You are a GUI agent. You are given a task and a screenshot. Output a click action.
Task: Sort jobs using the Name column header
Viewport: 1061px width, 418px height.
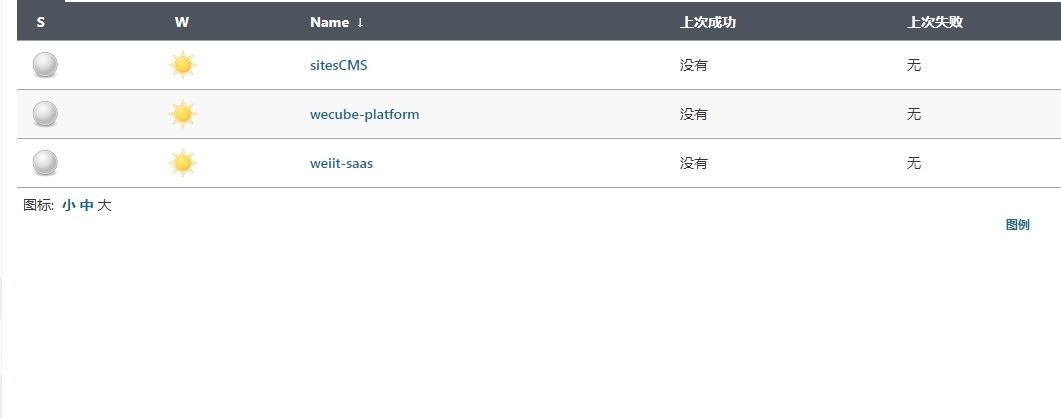click(x=330, y=22)
